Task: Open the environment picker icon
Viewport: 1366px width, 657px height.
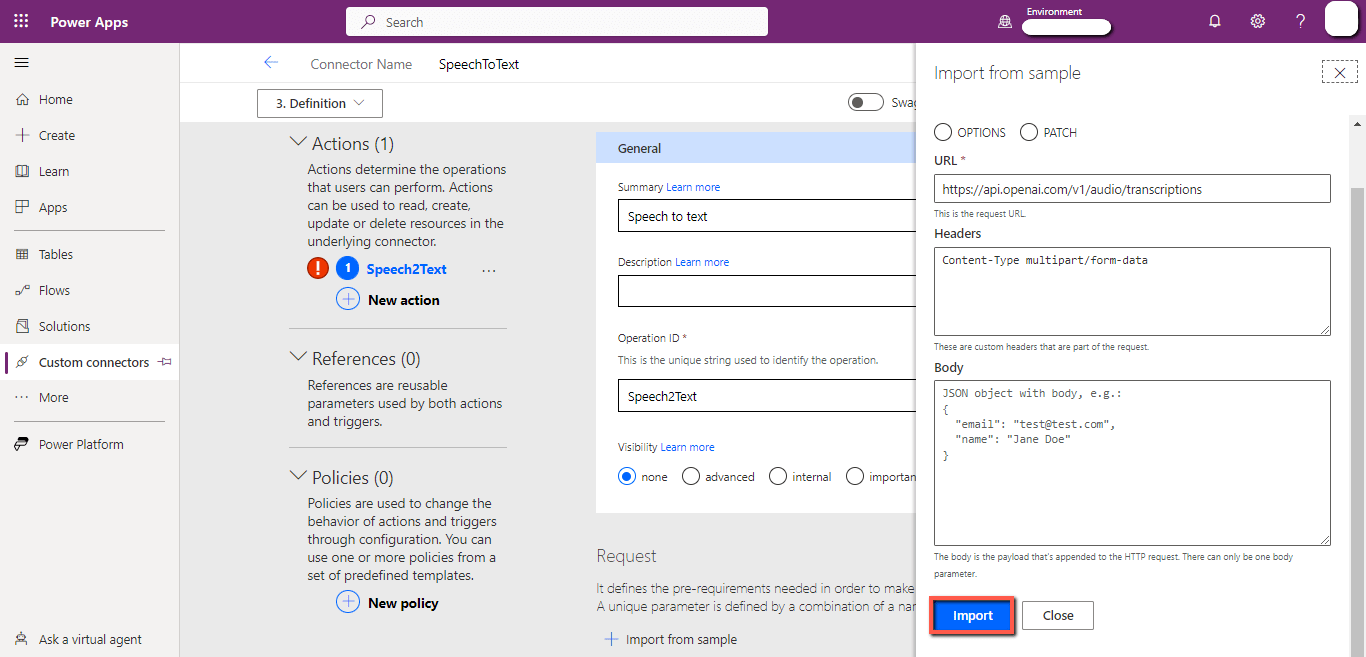Action: [x=1005, y=21]
